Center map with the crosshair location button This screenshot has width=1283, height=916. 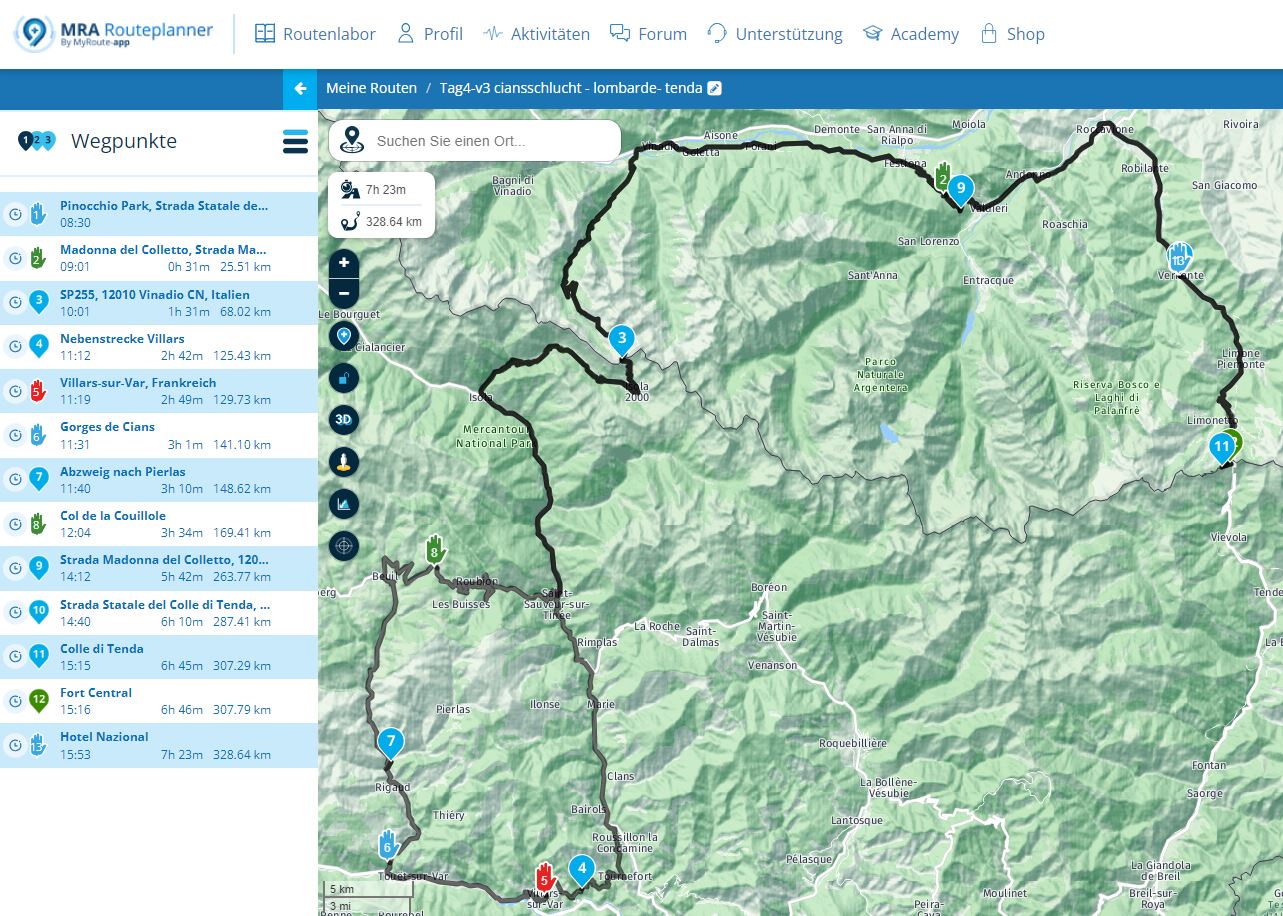(344, 546)
